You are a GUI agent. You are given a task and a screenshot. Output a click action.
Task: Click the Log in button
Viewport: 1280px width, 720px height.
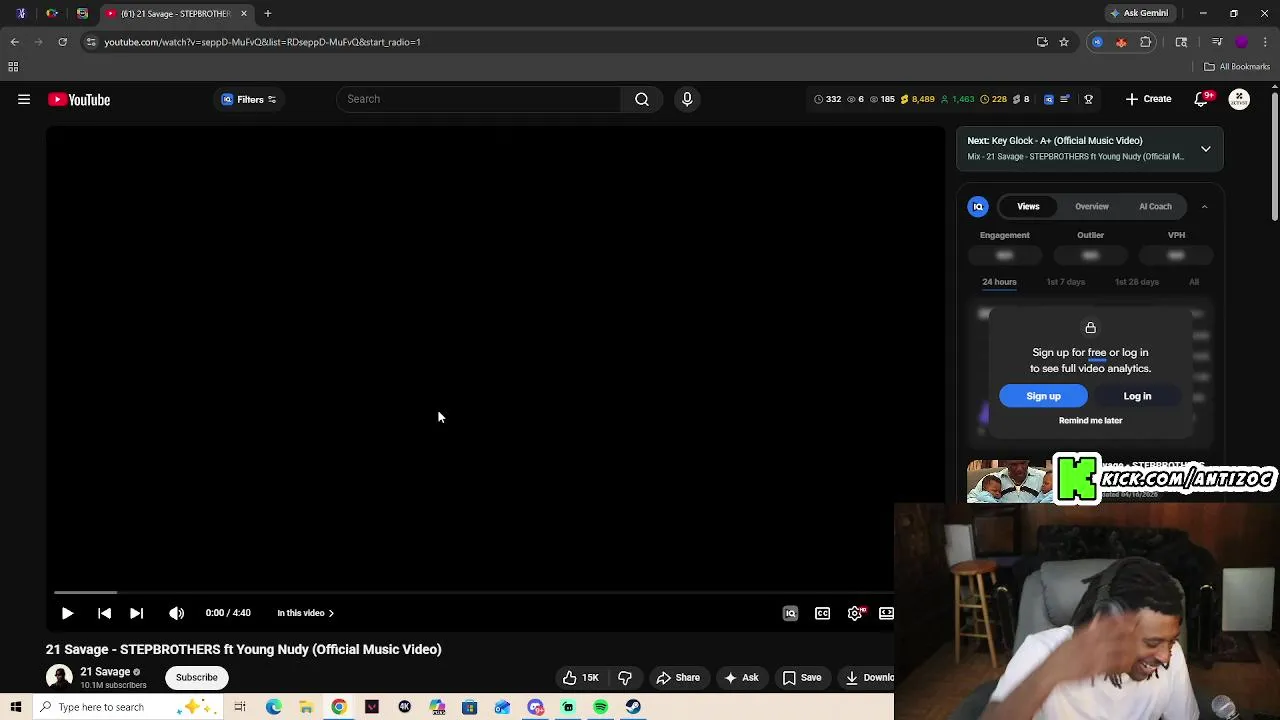coord(1137,396)
